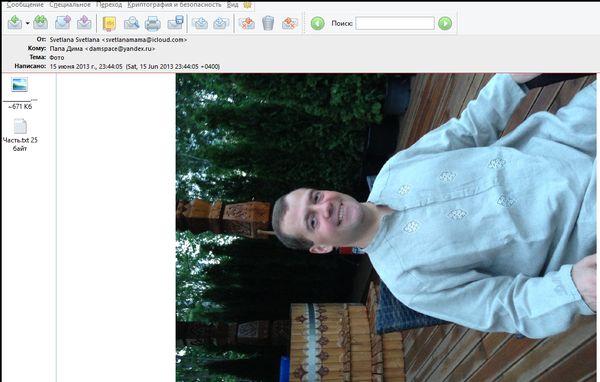Viewport: 600px width, 382px height.
Task: Open the Специальное menu
Action: 70,5
